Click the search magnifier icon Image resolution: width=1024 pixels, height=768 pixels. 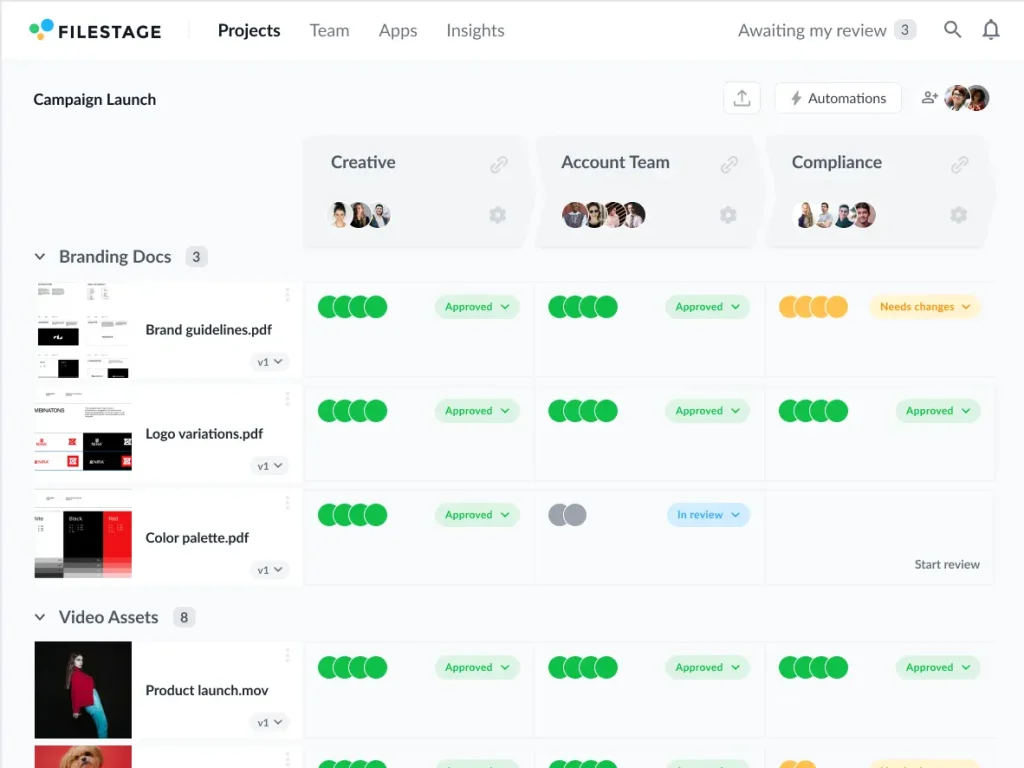952,30
